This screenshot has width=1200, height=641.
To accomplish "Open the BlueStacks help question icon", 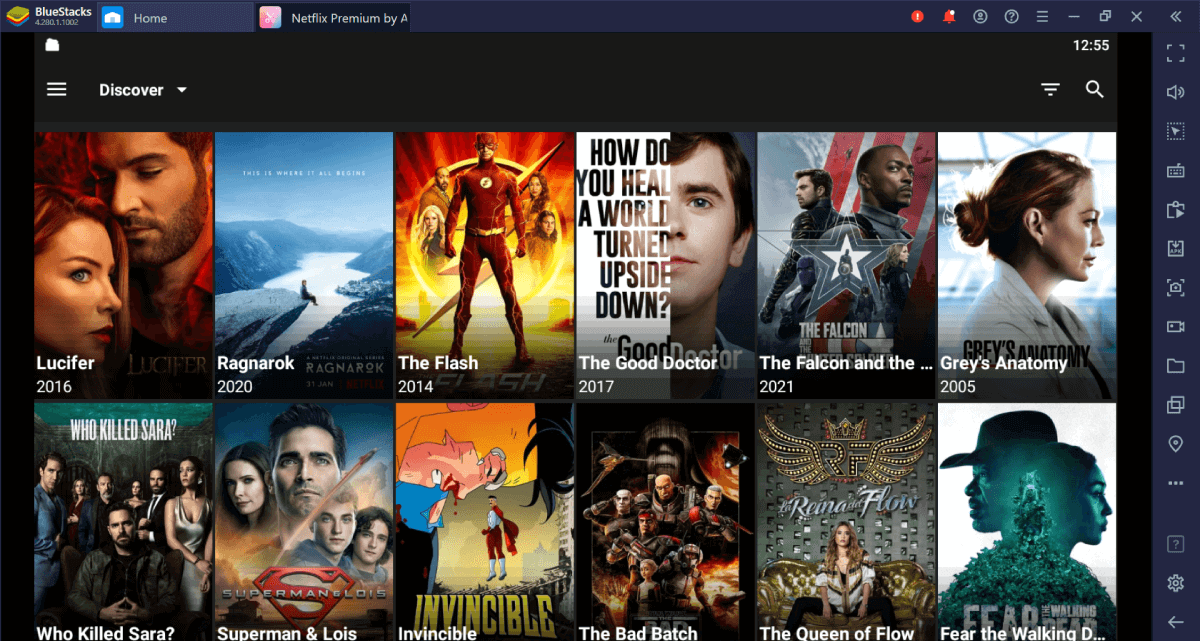I will [x=1012, y=16].
